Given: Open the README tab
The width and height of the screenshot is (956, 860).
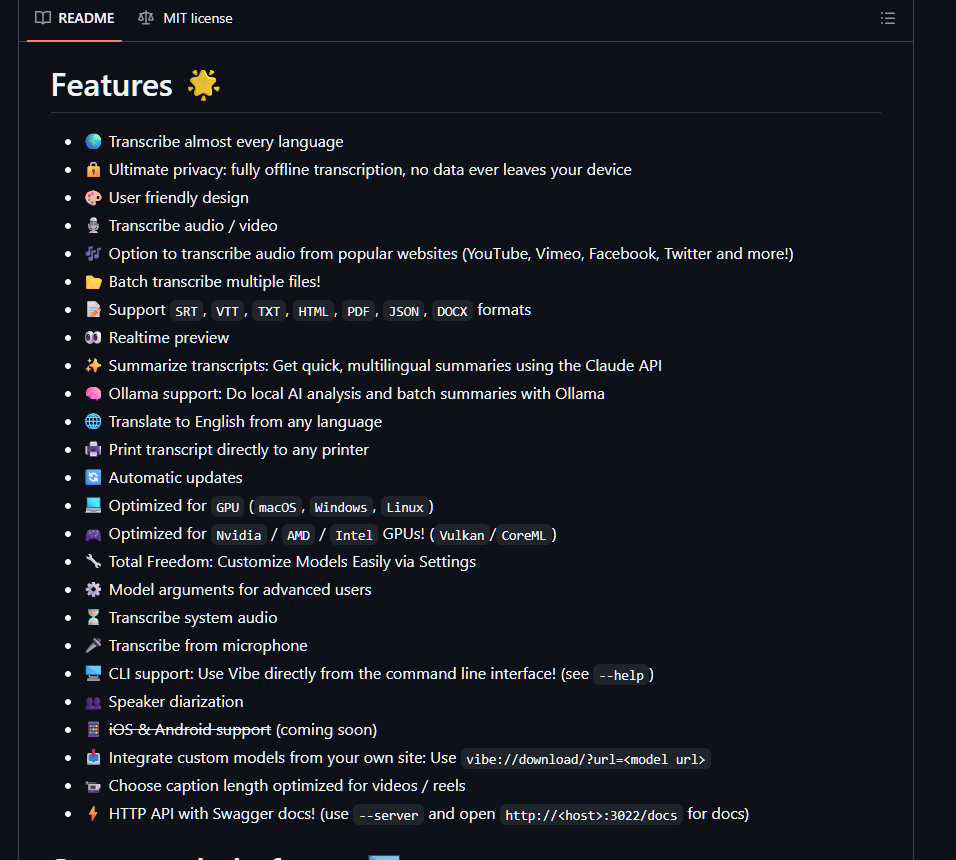Looking at the screenshot, I should (75, 18).
